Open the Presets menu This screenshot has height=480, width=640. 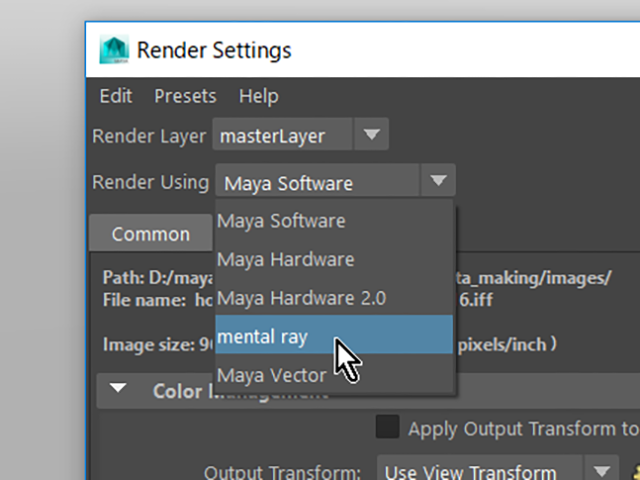click(x=185, y=96)
